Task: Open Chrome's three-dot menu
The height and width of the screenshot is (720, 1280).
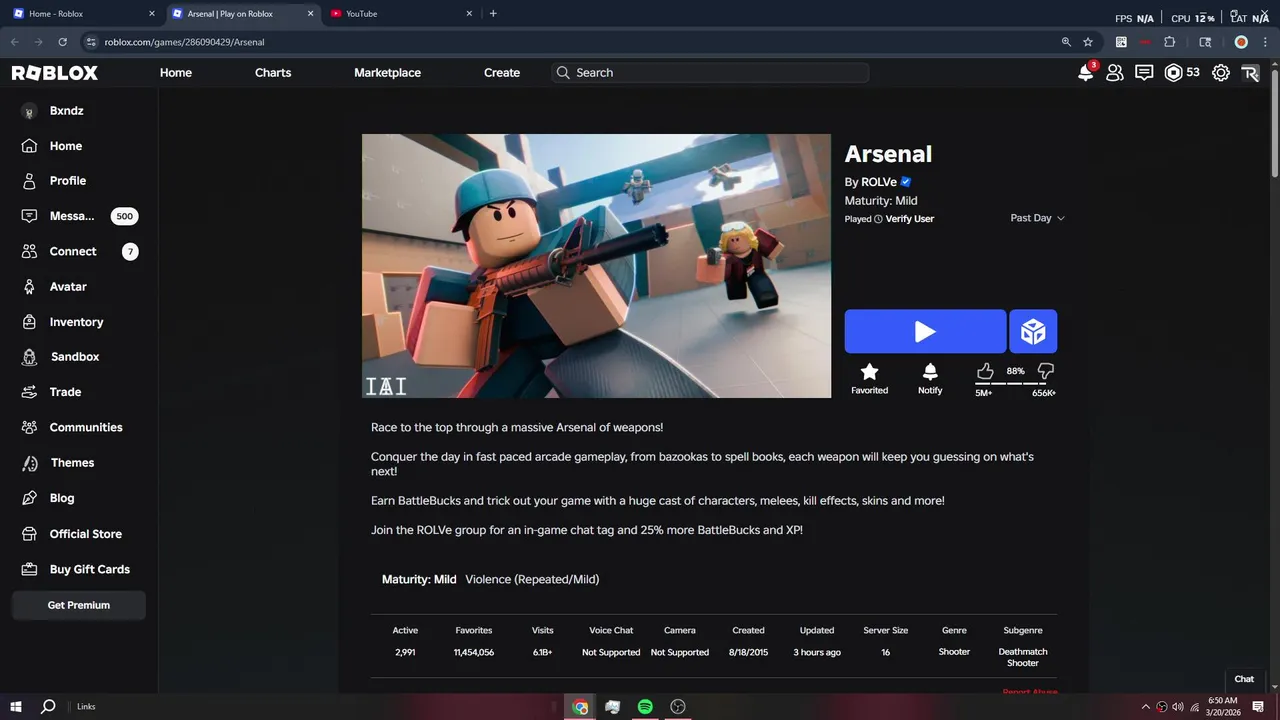Action: [1265, 42]
